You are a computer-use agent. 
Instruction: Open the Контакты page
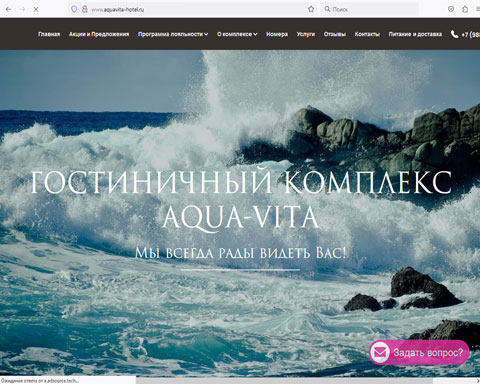coord(367,34)
